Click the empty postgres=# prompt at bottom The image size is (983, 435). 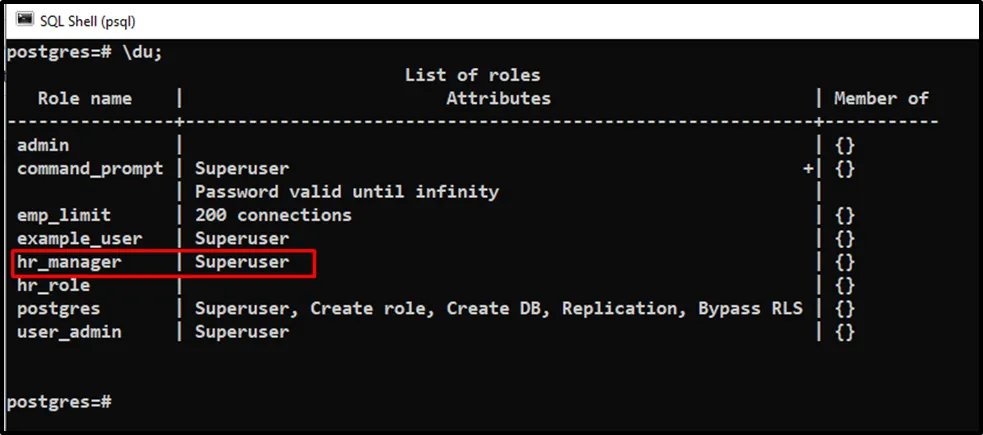pos(59,401)
